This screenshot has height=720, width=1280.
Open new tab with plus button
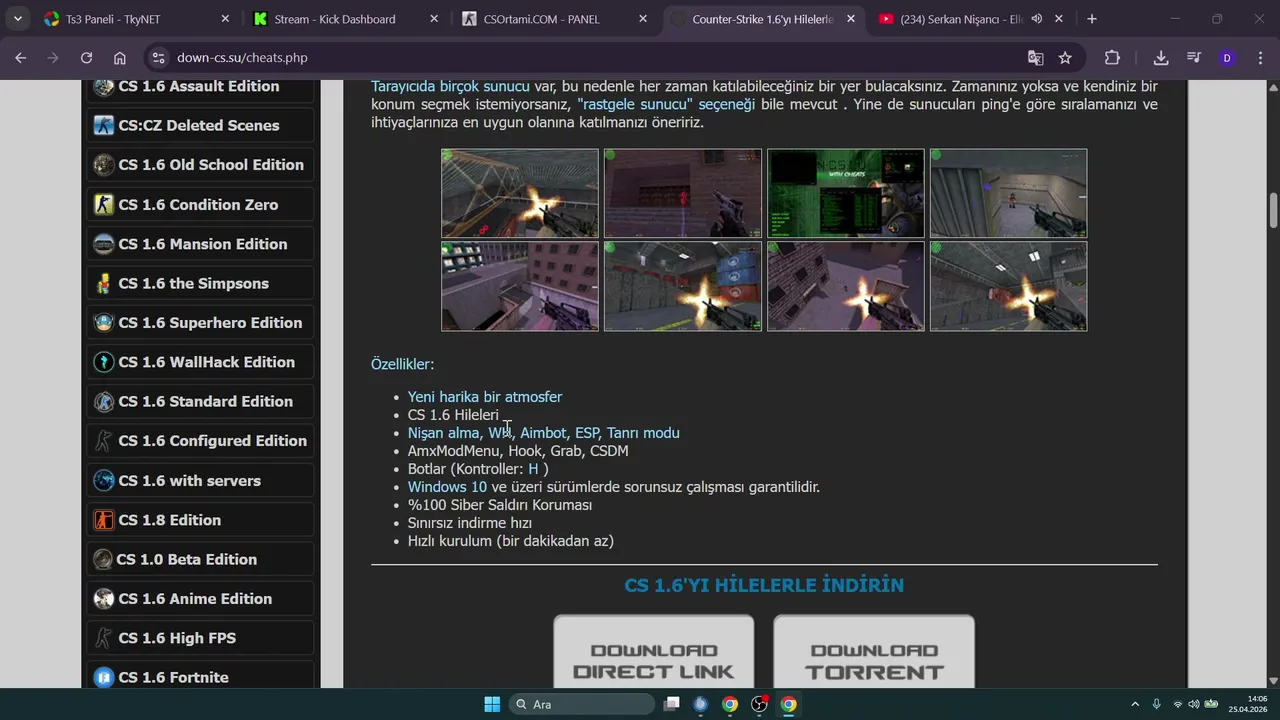coord(1092,19)
